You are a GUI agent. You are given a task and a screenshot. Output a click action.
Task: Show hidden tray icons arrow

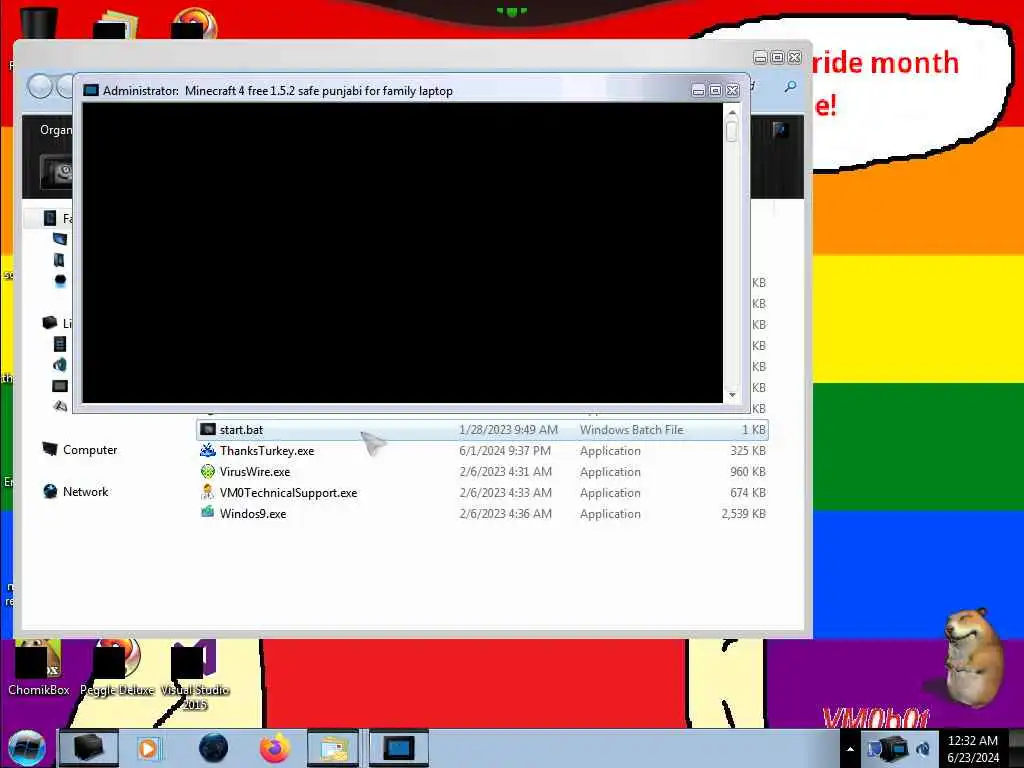coord(850,749)
